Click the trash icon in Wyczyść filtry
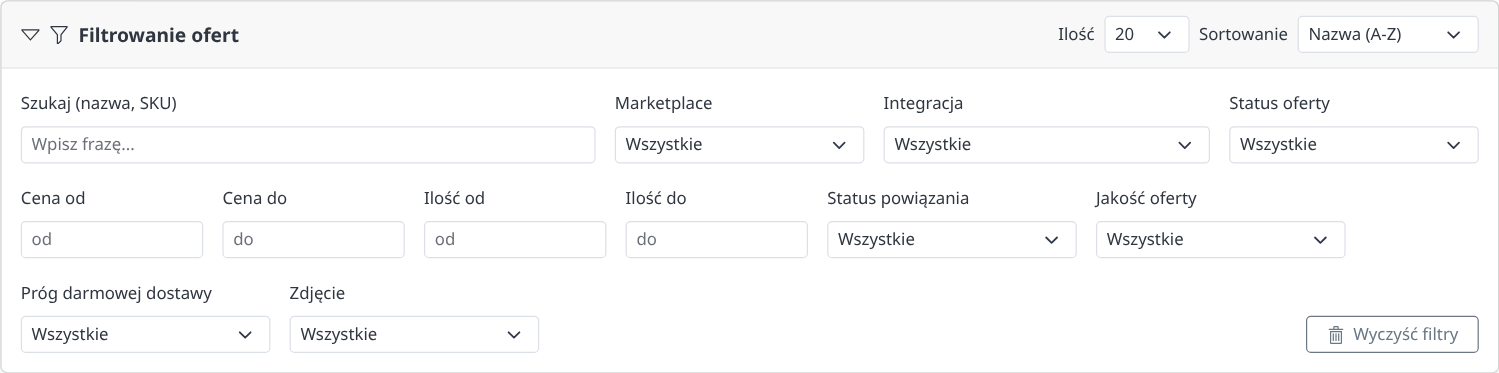The image size is (1499, 373). coord(1335,335)
